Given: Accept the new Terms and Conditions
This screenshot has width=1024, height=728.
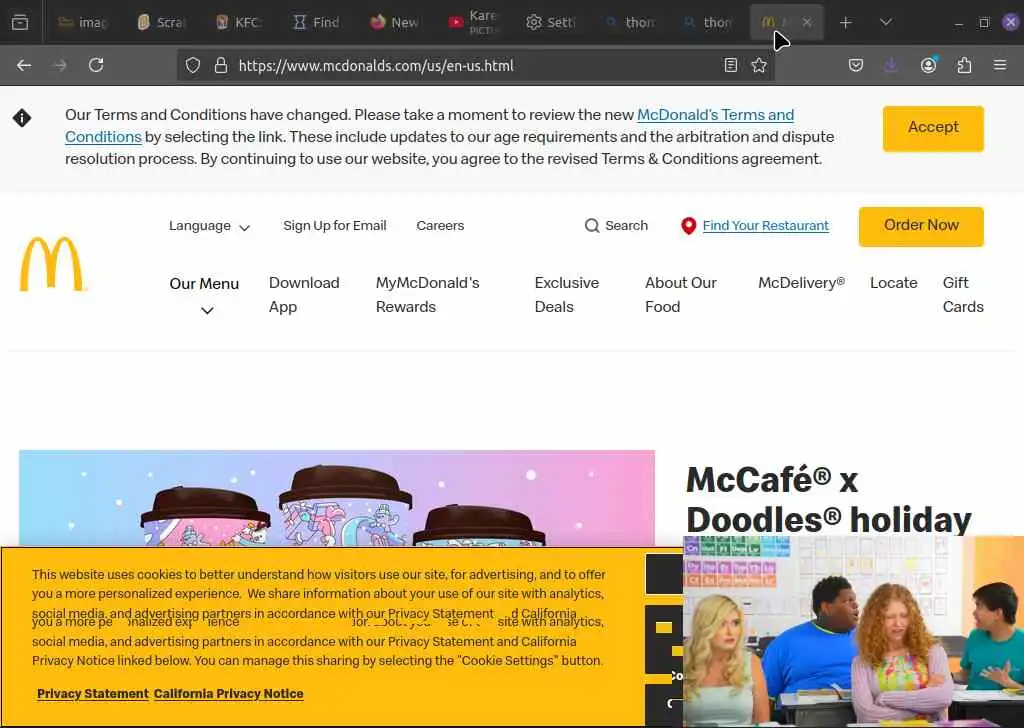Looking at the screenshot, I should click(x=933, y=128).
